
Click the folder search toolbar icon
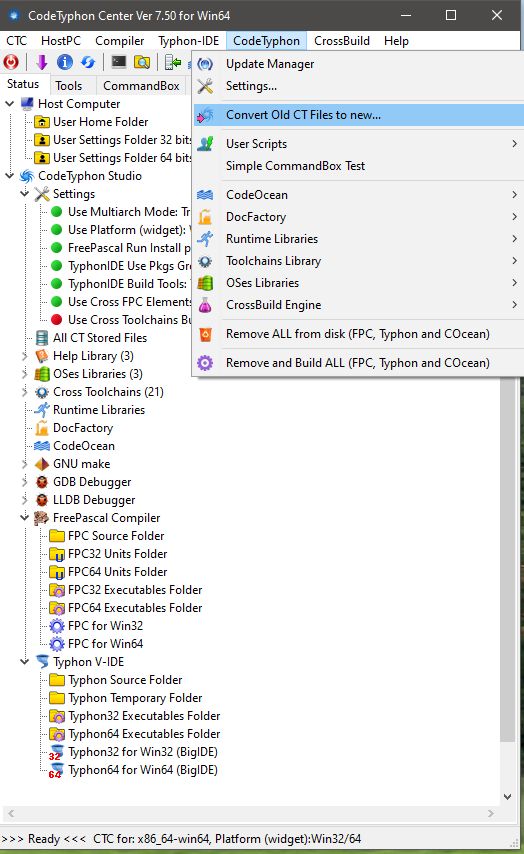click(142, 62)
